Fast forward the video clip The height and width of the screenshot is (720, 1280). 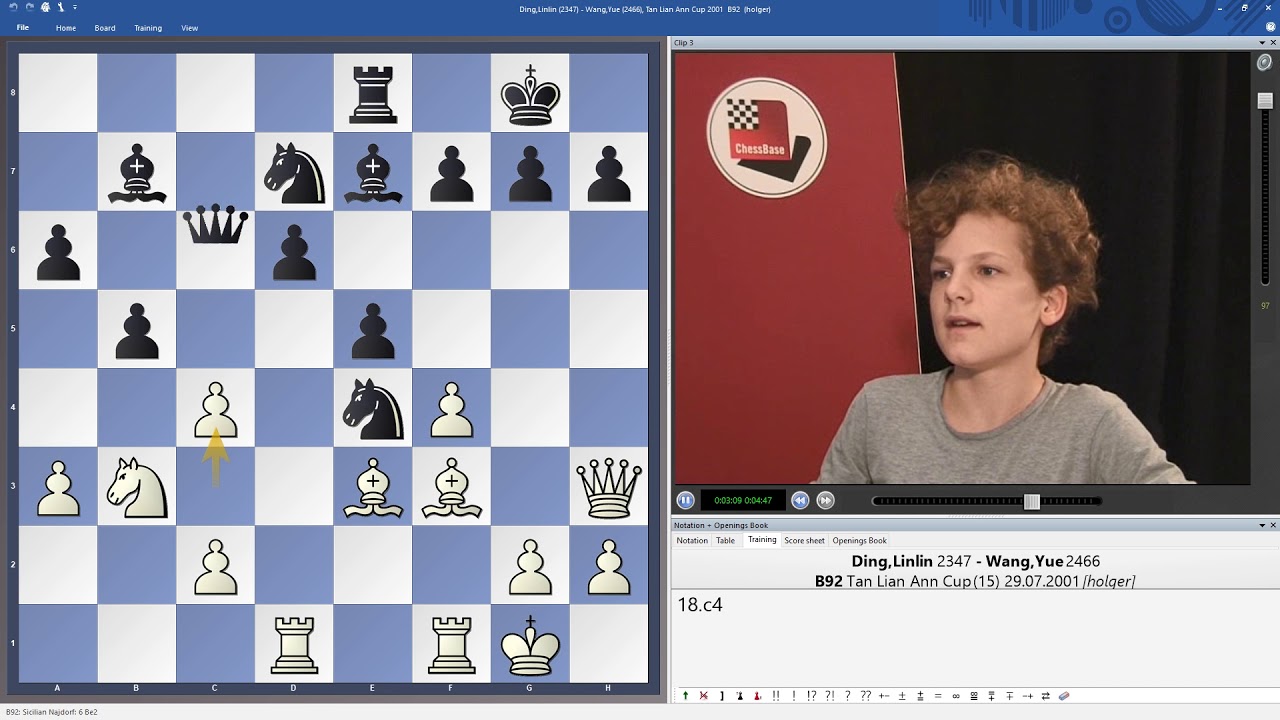825,500
